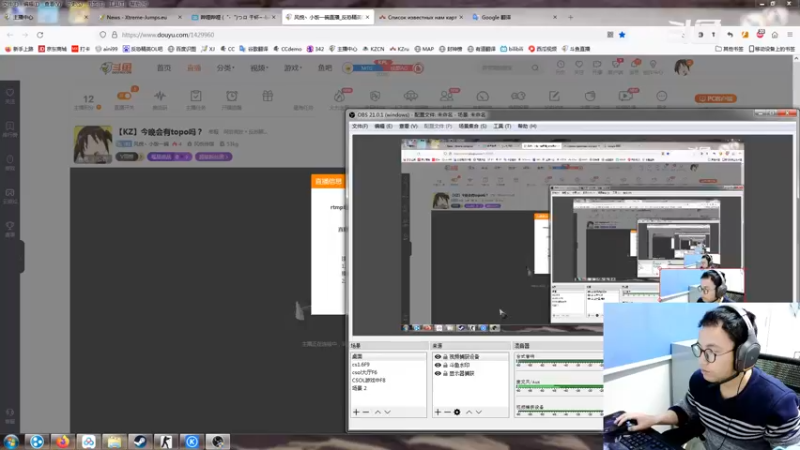The image size is (800, 450).
Task: Open 其他书签 folder in bookmarks bar
Action: click(729, 49)
